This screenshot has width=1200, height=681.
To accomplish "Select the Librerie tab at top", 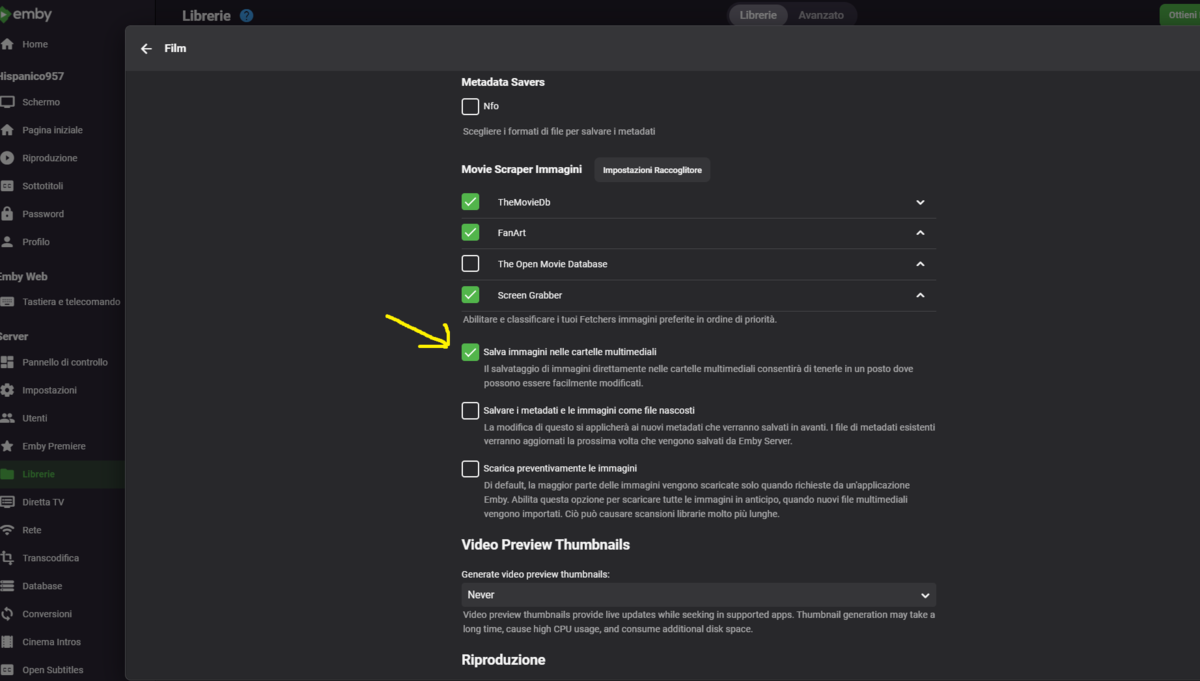I will [758, 16].
